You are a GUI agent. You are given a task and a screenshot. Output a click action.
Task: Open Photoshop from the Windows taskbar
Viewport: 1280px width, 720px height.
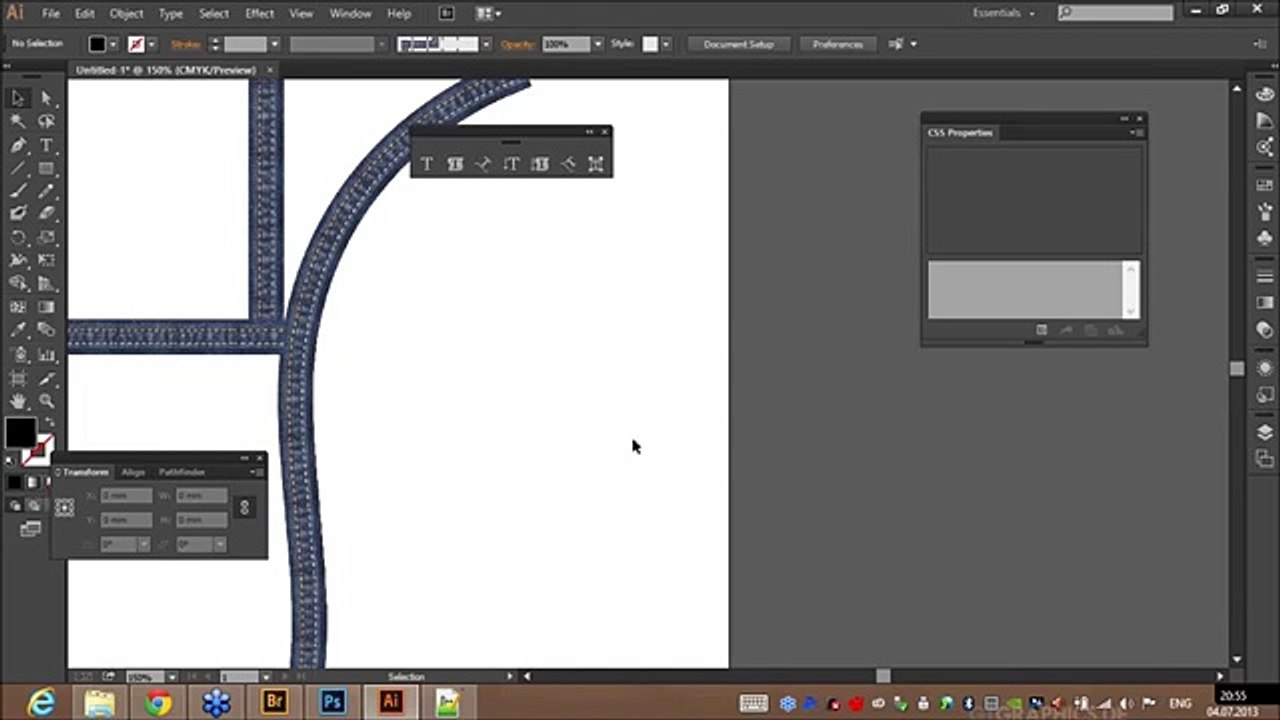(x=332, y=702)
